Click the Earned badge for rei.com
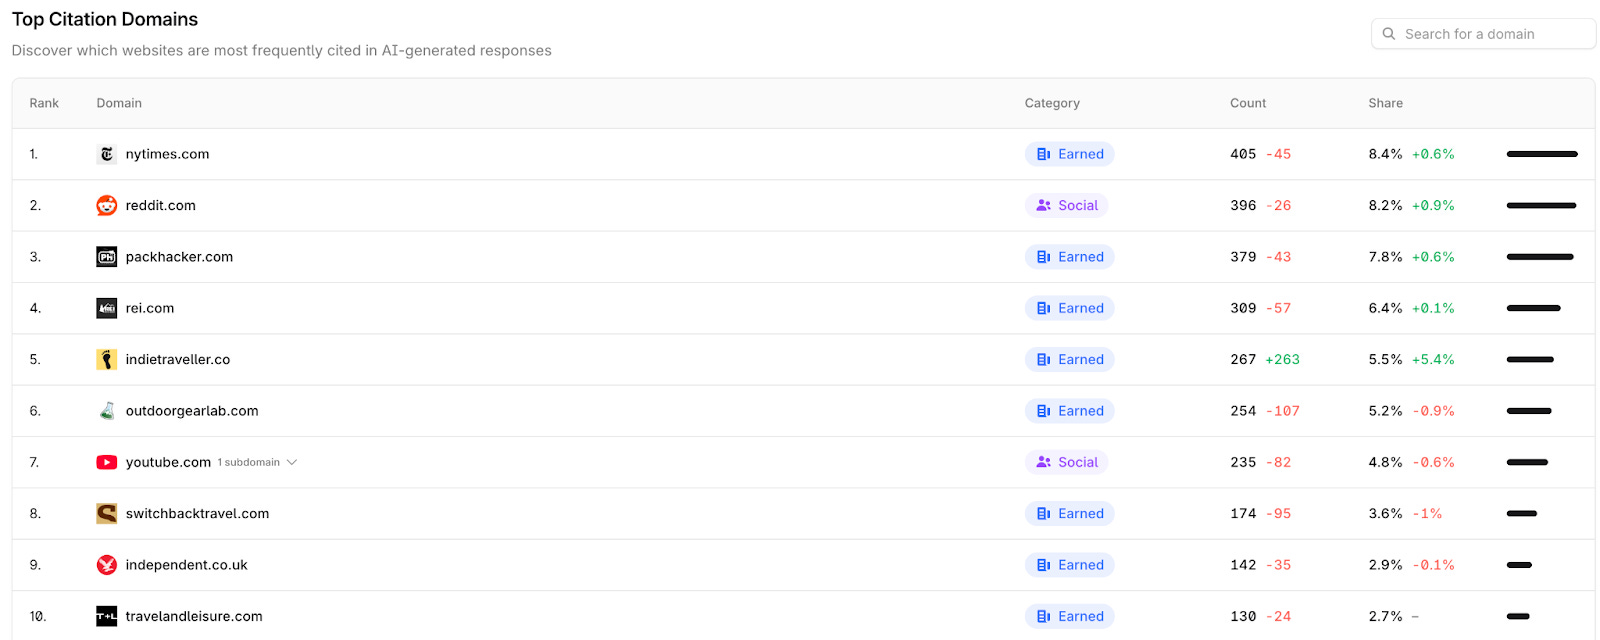 click(x=1070, y=308)
